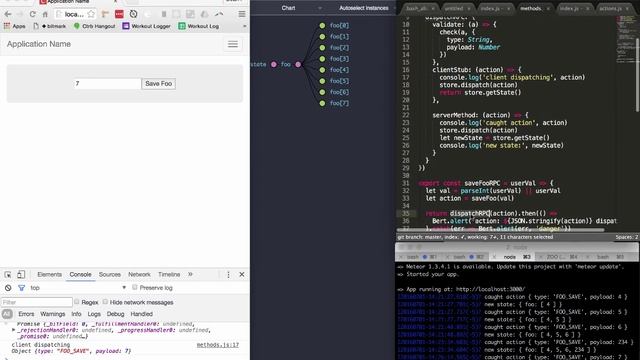Click the red extension icon in browser toolbar
Screen dimensions: 640x360
(119, 14)
